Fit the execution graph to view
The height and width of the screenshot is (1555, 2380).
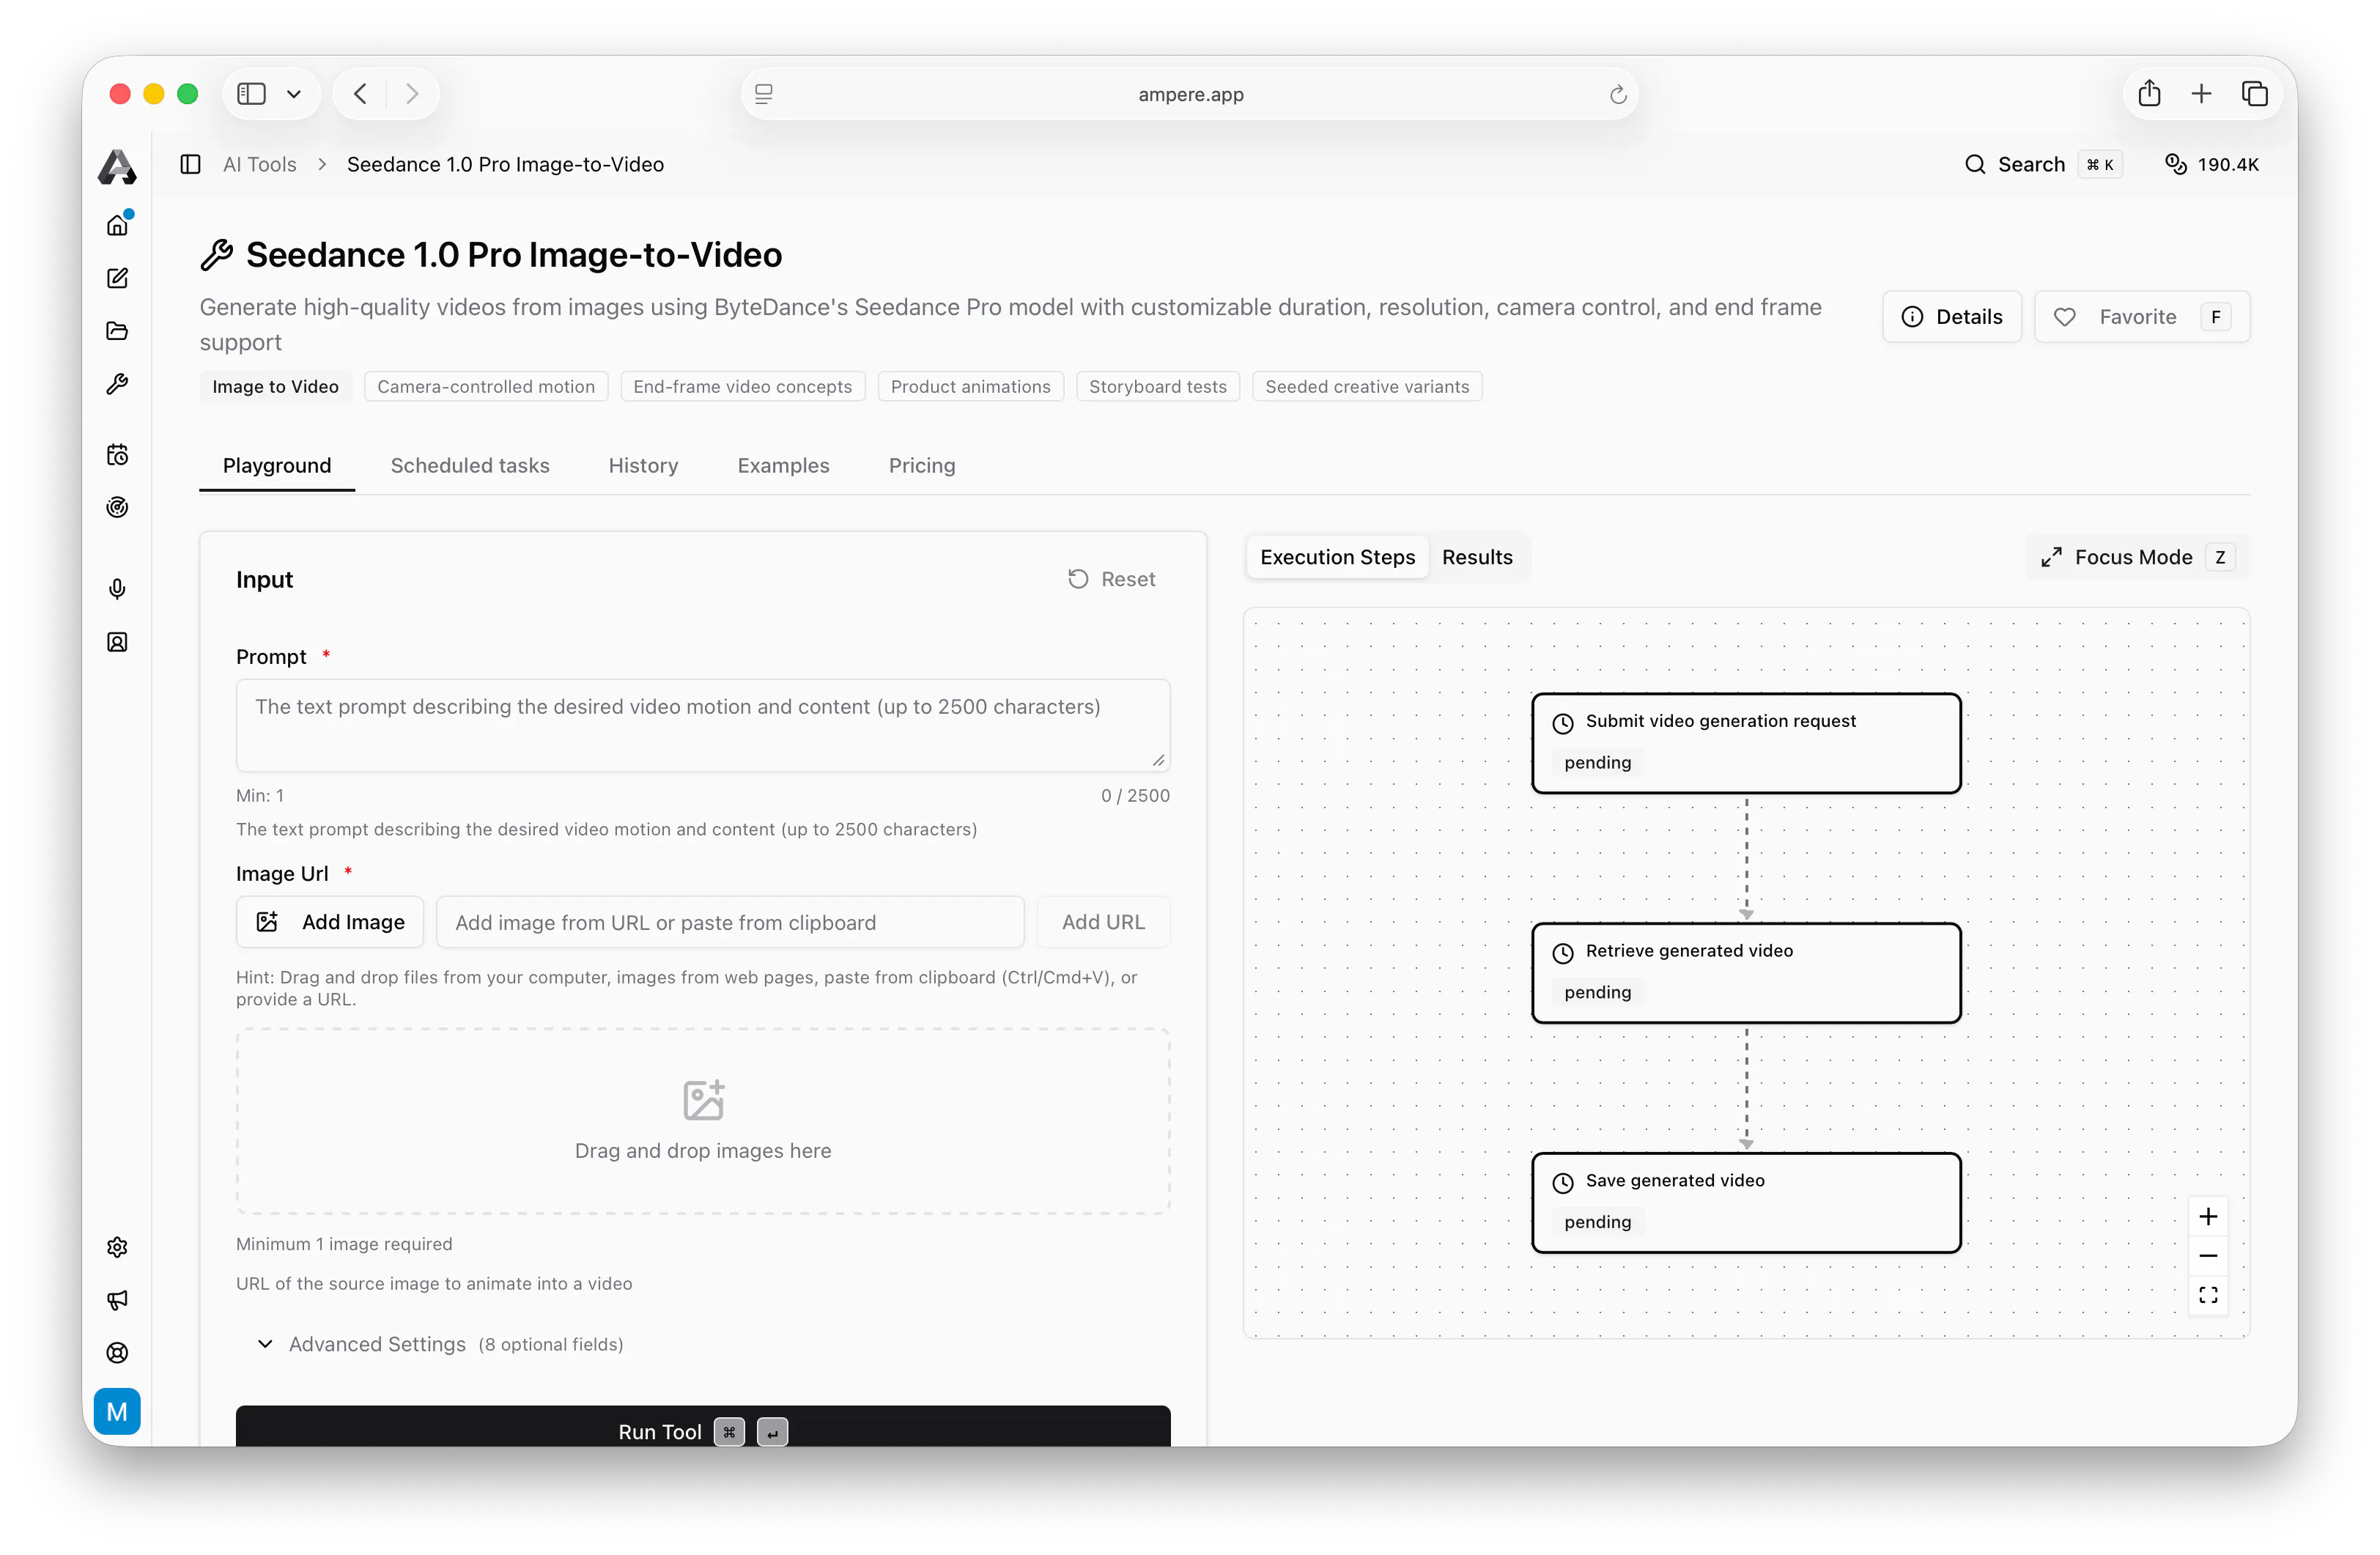click(x=2208, y=1295)
